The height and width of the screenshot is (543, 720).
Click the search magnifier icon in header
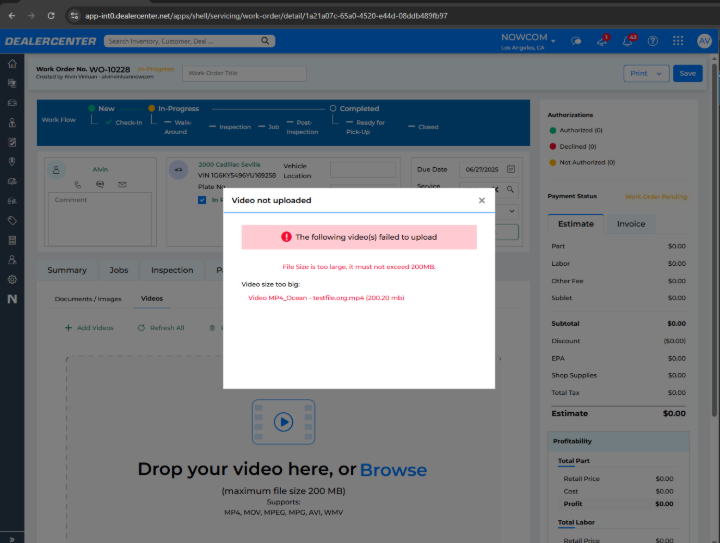click(265, 41)
